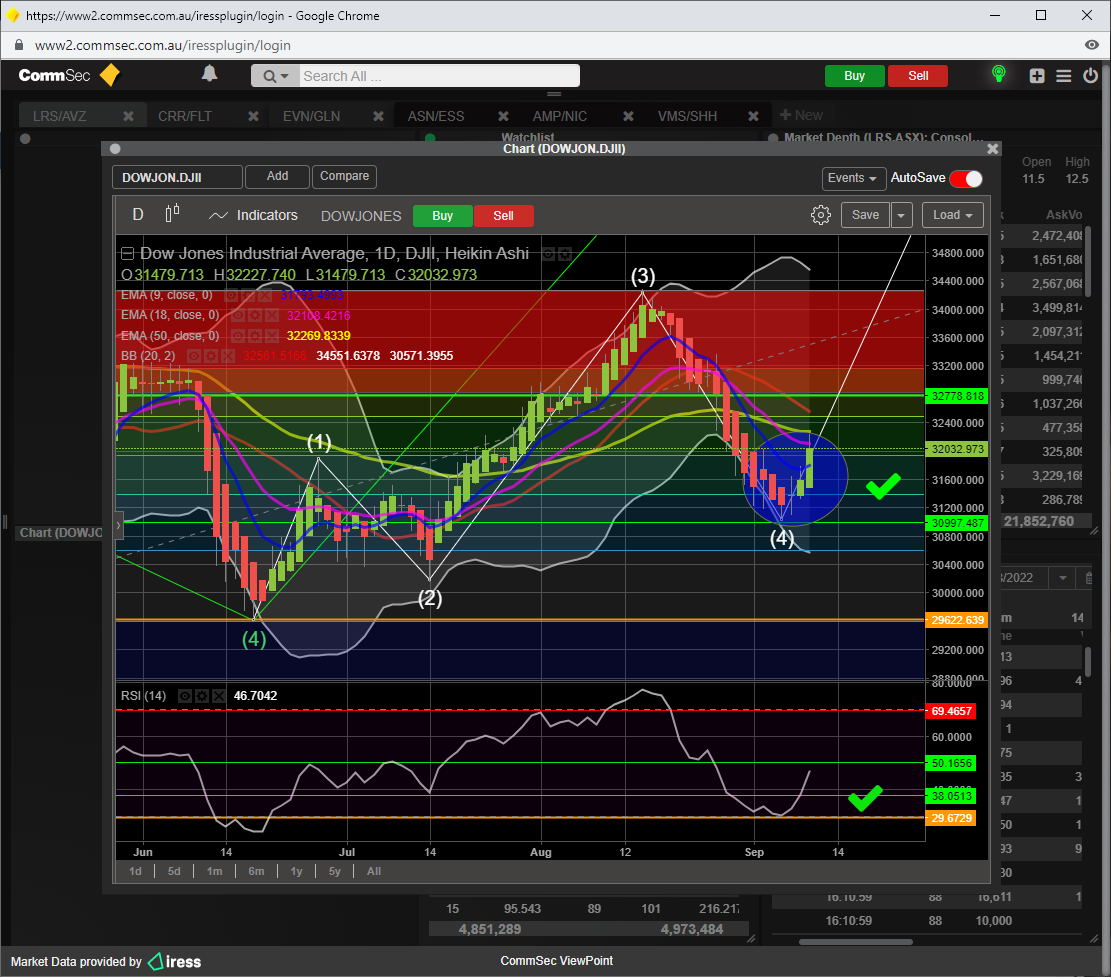Image resolution: width=1111 pixels, height=977 pixels.
Task: Remove the RSI (14) indicator
Action: (x=218, y=696)
